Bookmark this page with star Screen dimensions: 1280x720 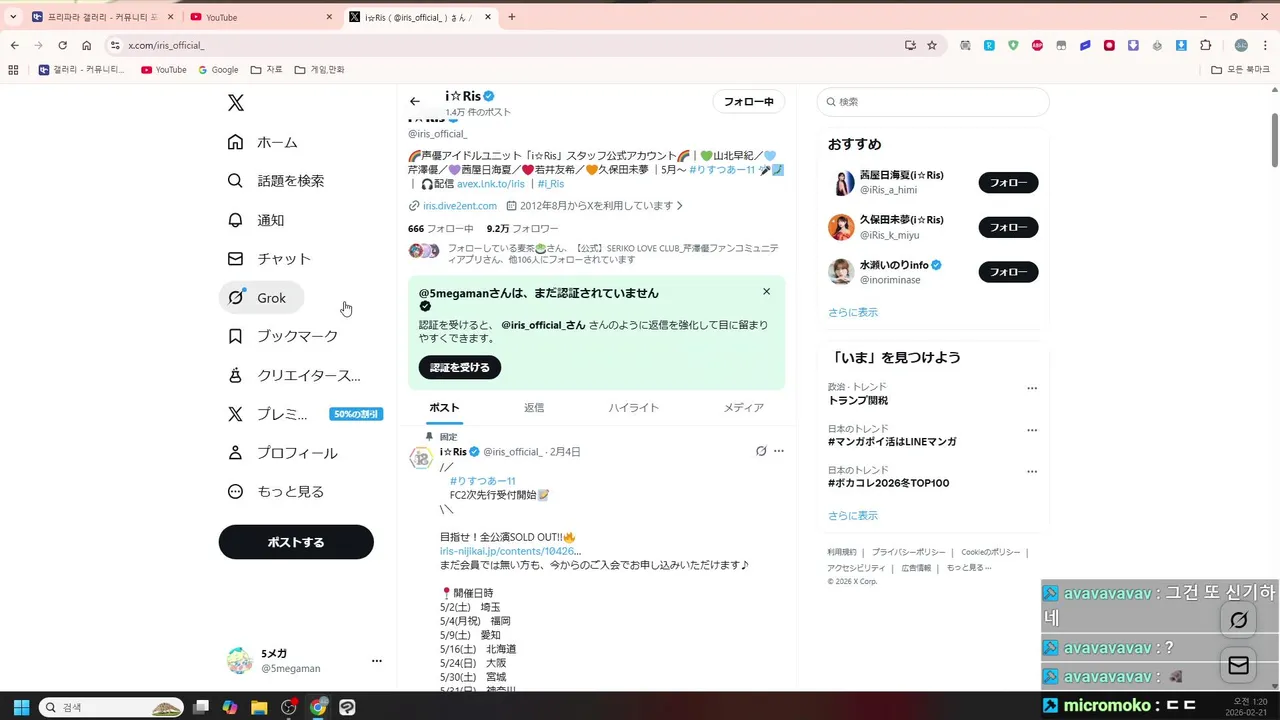[x=932, y=45]
